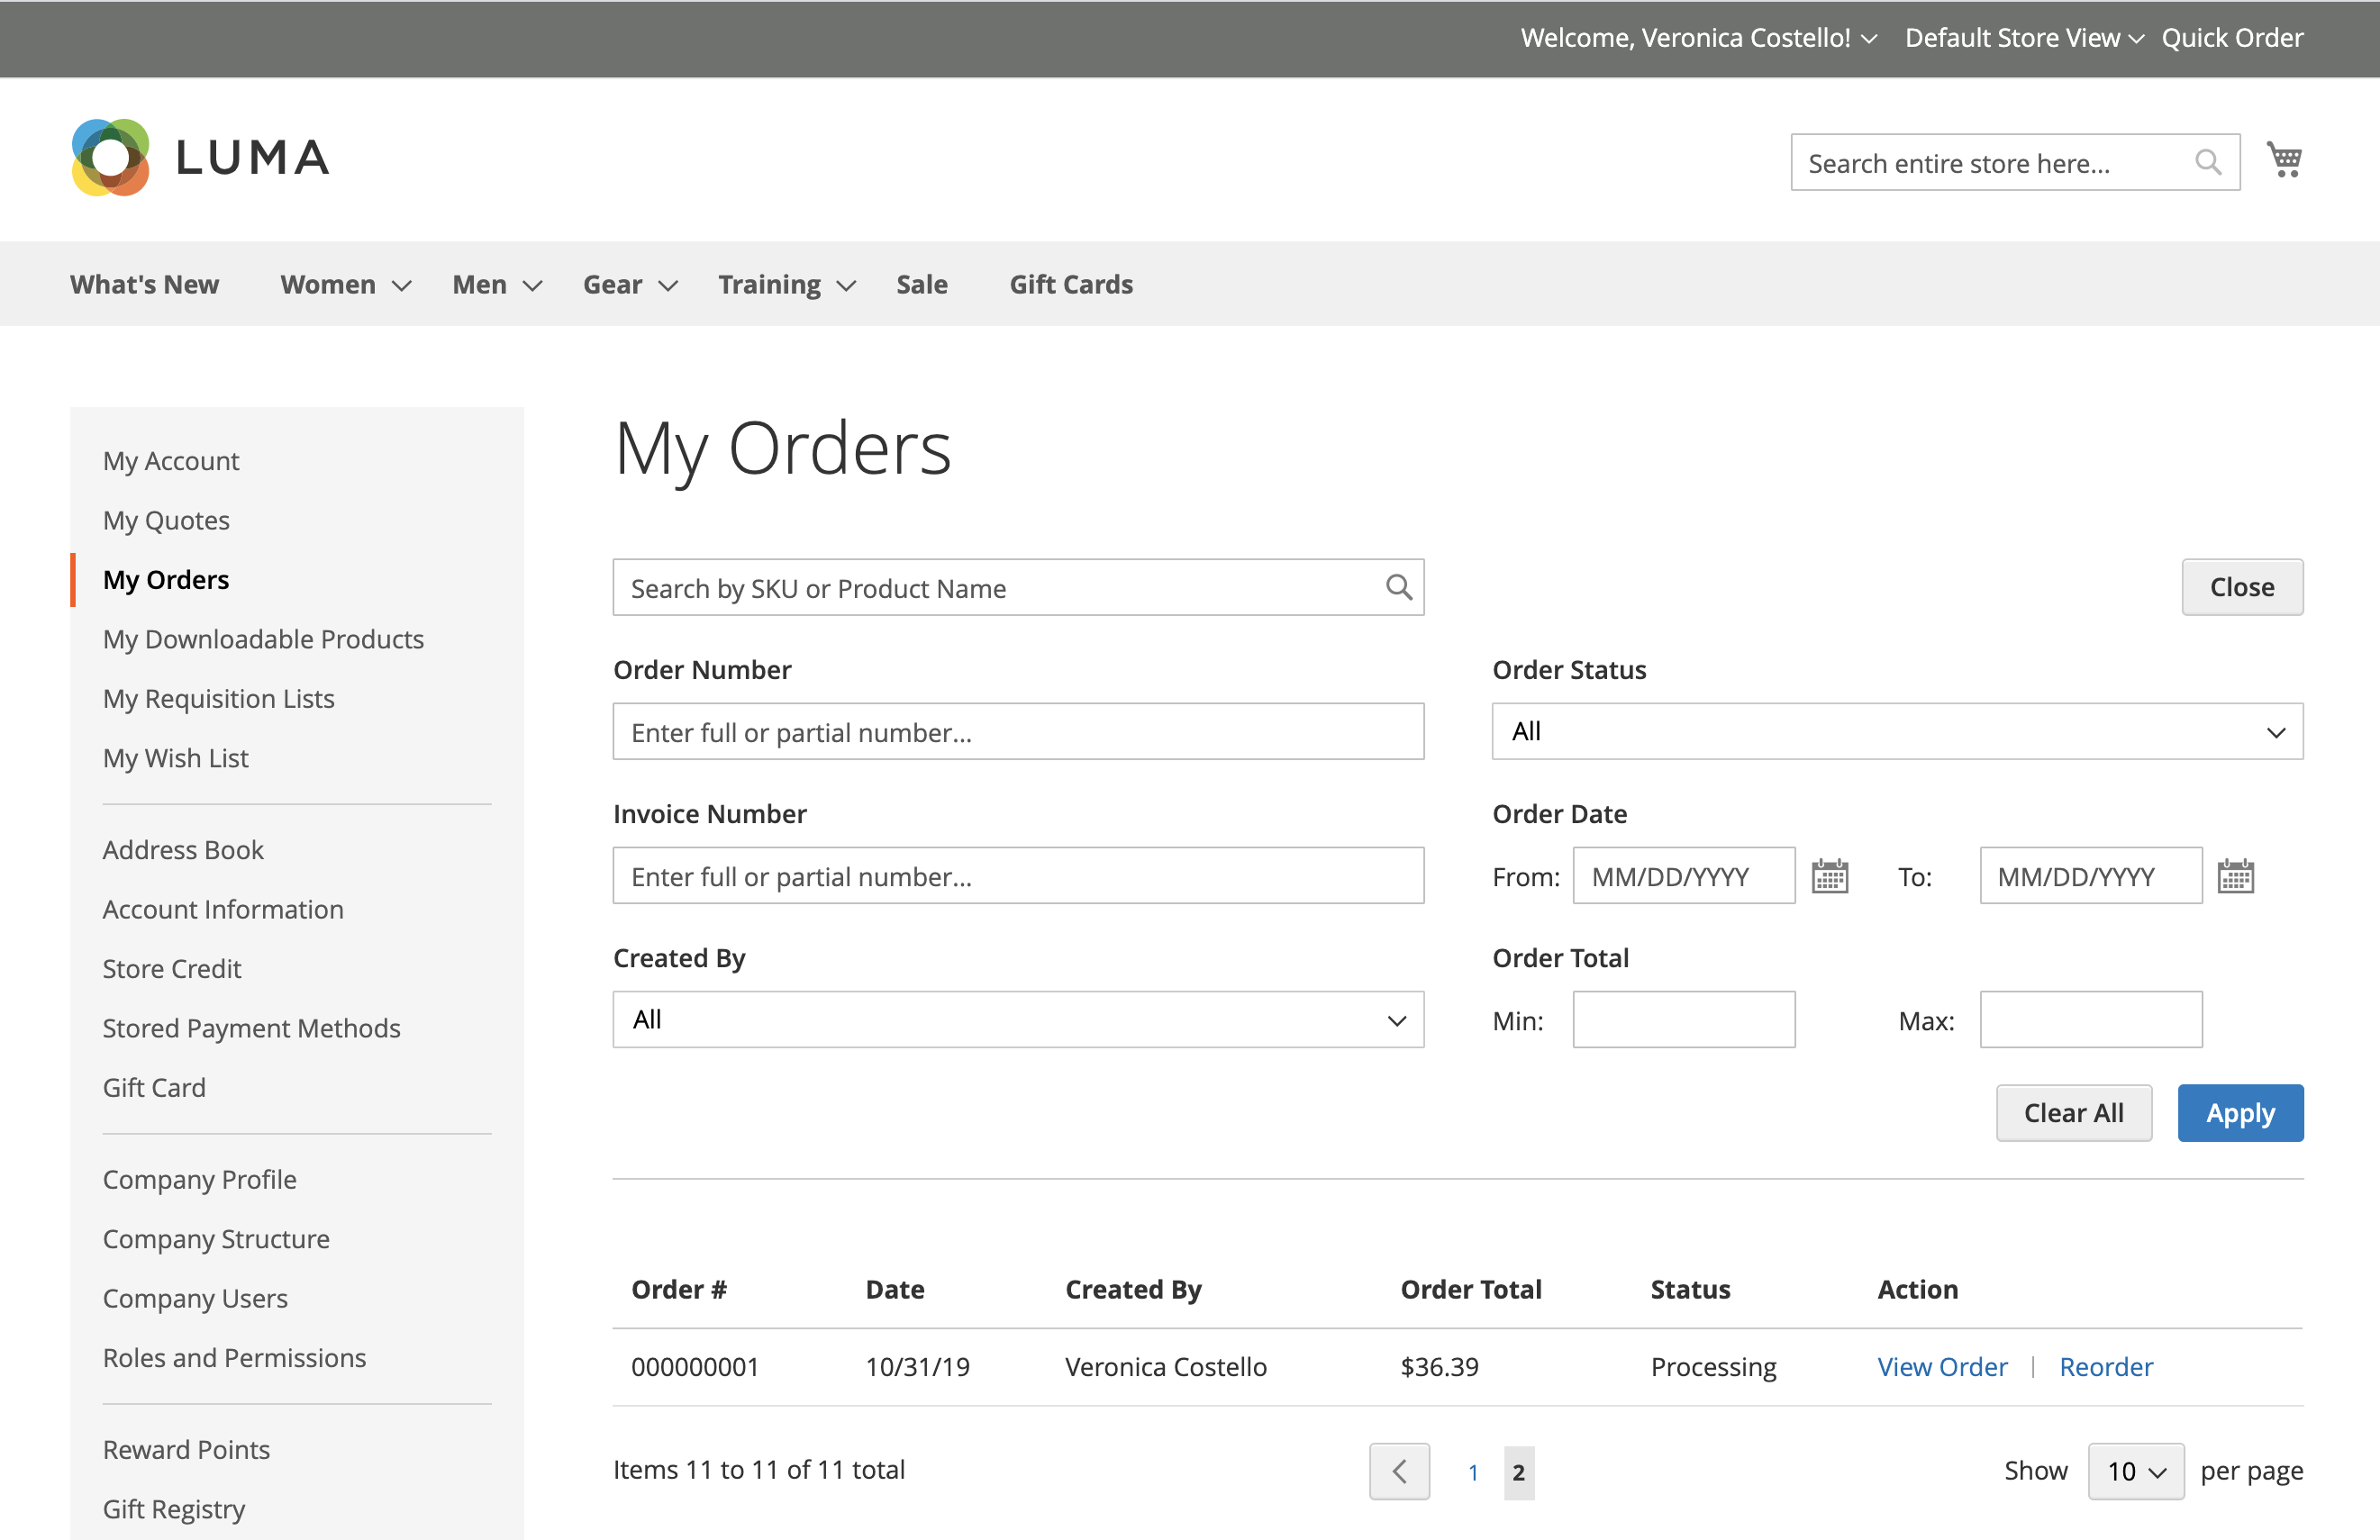Change the items per page dropdown
Image resolution: width=2380 pixels, height=1540 pixels.
(x=2135, y=1471)
